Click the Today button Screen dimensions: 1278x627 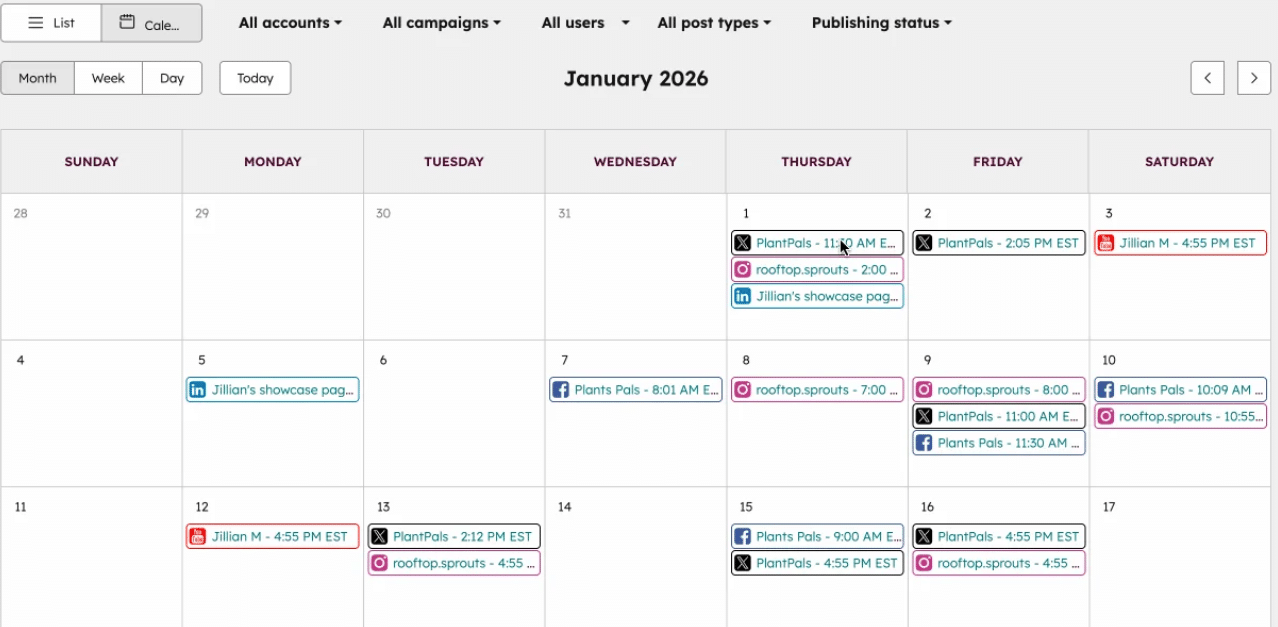[254, 77]
